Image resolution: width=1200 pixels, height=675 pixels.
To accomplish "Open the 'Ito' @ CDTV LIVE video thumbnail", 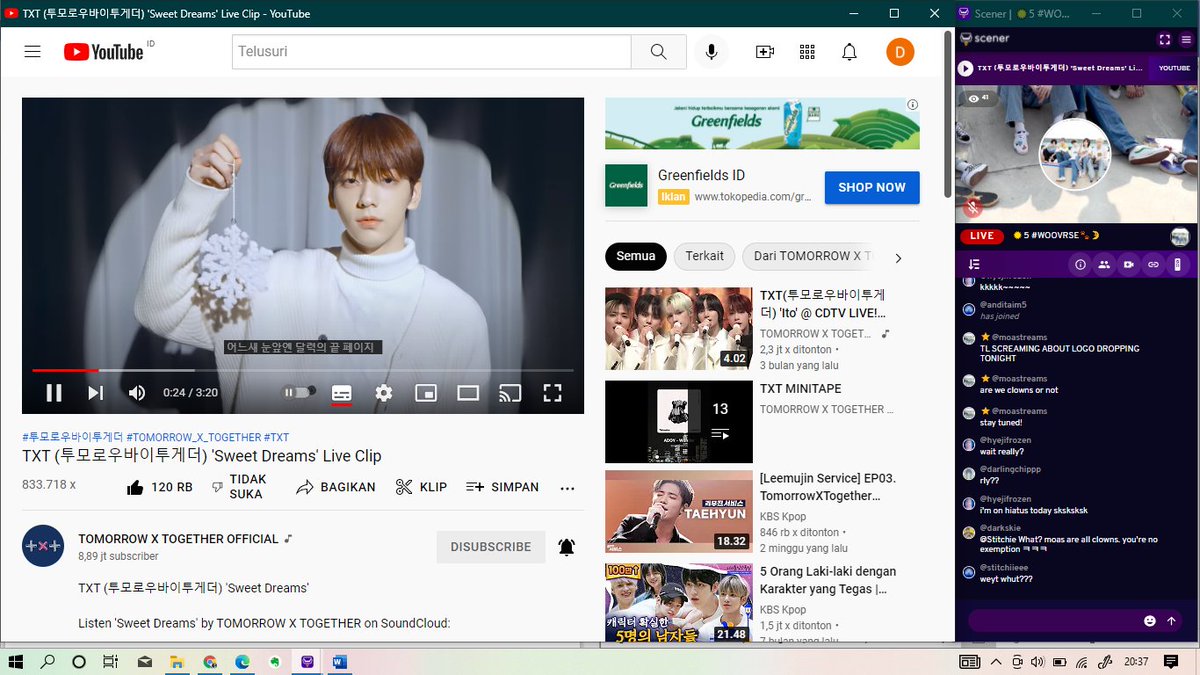I will point(679,329).
